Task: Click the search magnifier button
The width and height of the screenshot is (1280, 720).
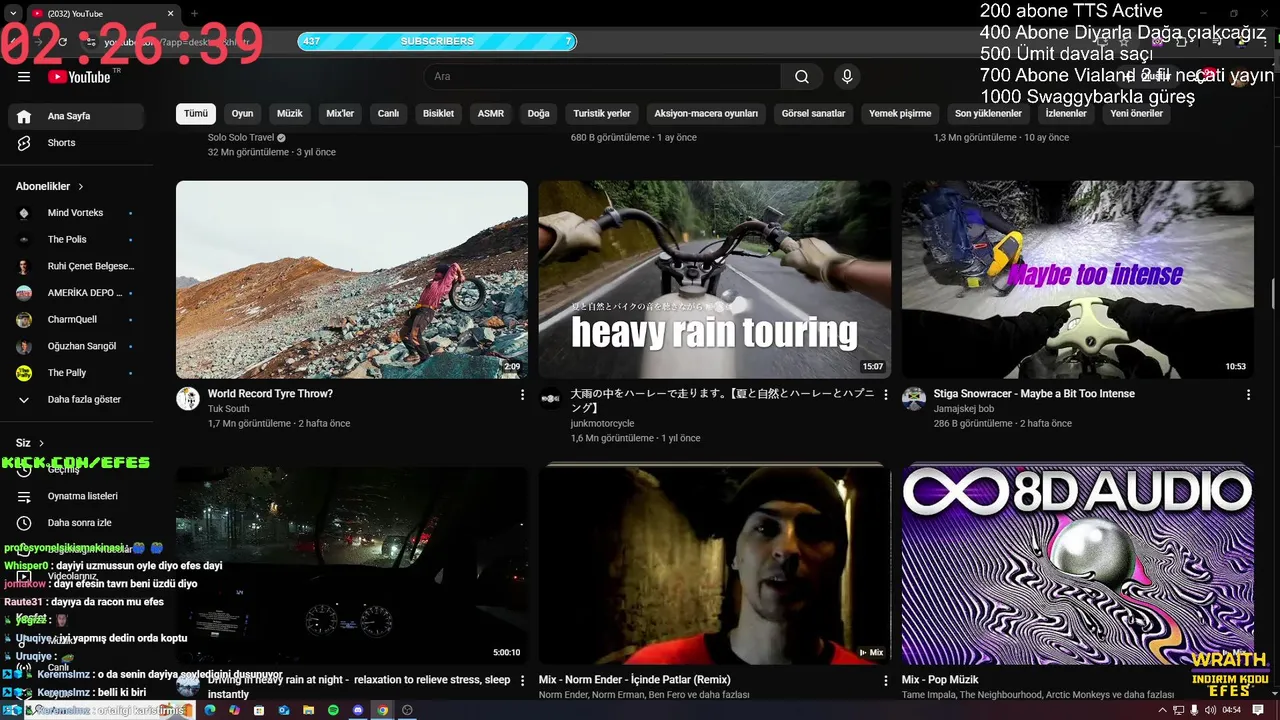Action: click(x=802, y=76)
